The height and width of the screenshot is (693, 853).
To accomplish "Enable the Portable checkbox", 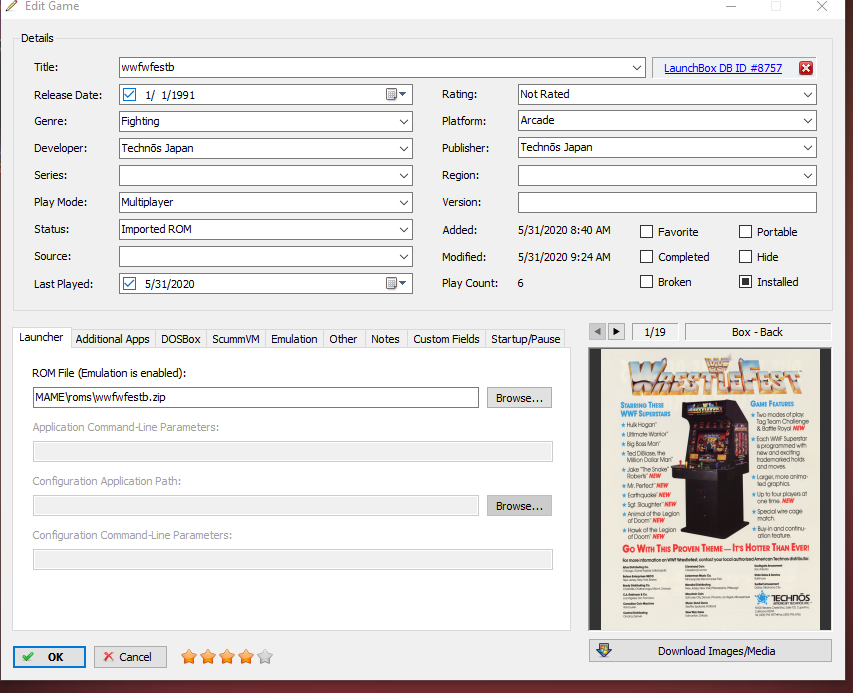I will pos(745,232).
